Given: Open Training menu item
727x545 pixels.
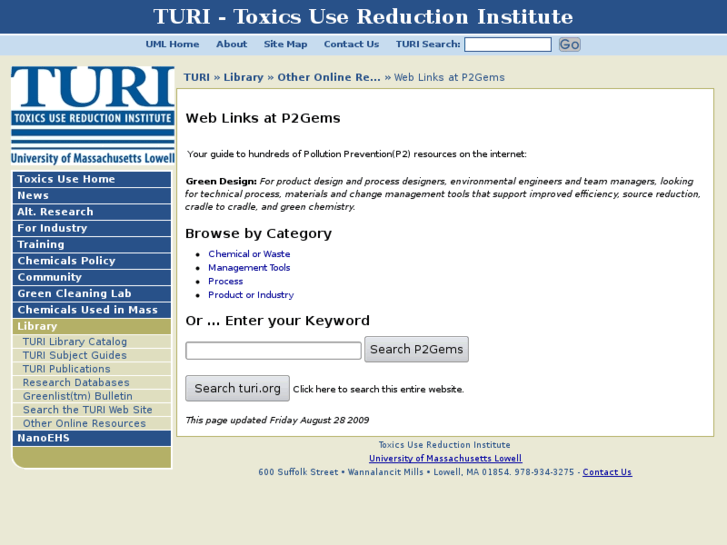Looking at the screenshot, I should click(x=92, y=244).
